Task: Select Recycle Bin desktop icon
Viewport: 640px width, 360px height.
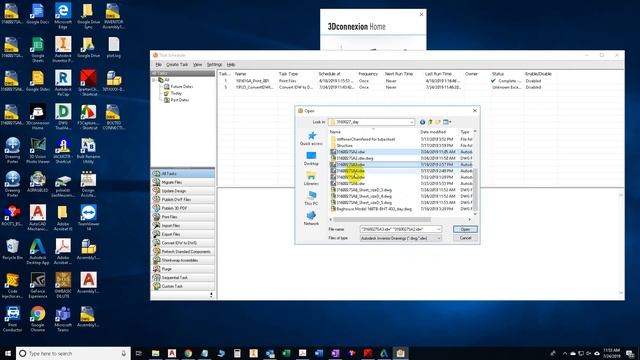Action: click(12, 250)
